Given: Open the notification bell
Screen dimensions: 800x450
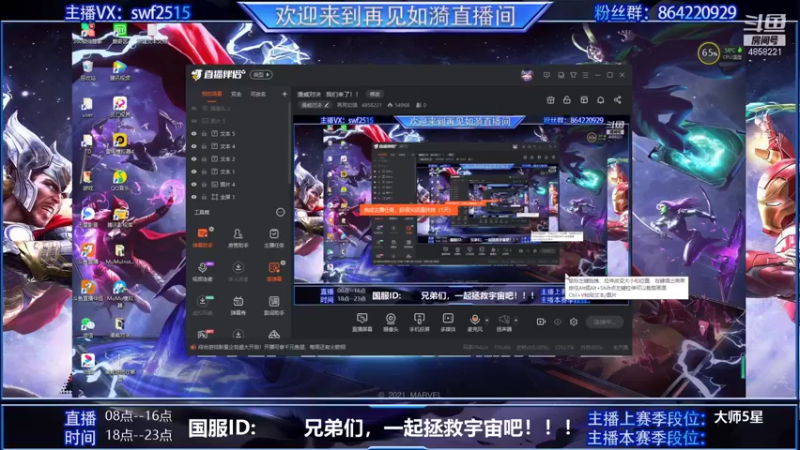Looking at the screenshot, I should (601, 100).
